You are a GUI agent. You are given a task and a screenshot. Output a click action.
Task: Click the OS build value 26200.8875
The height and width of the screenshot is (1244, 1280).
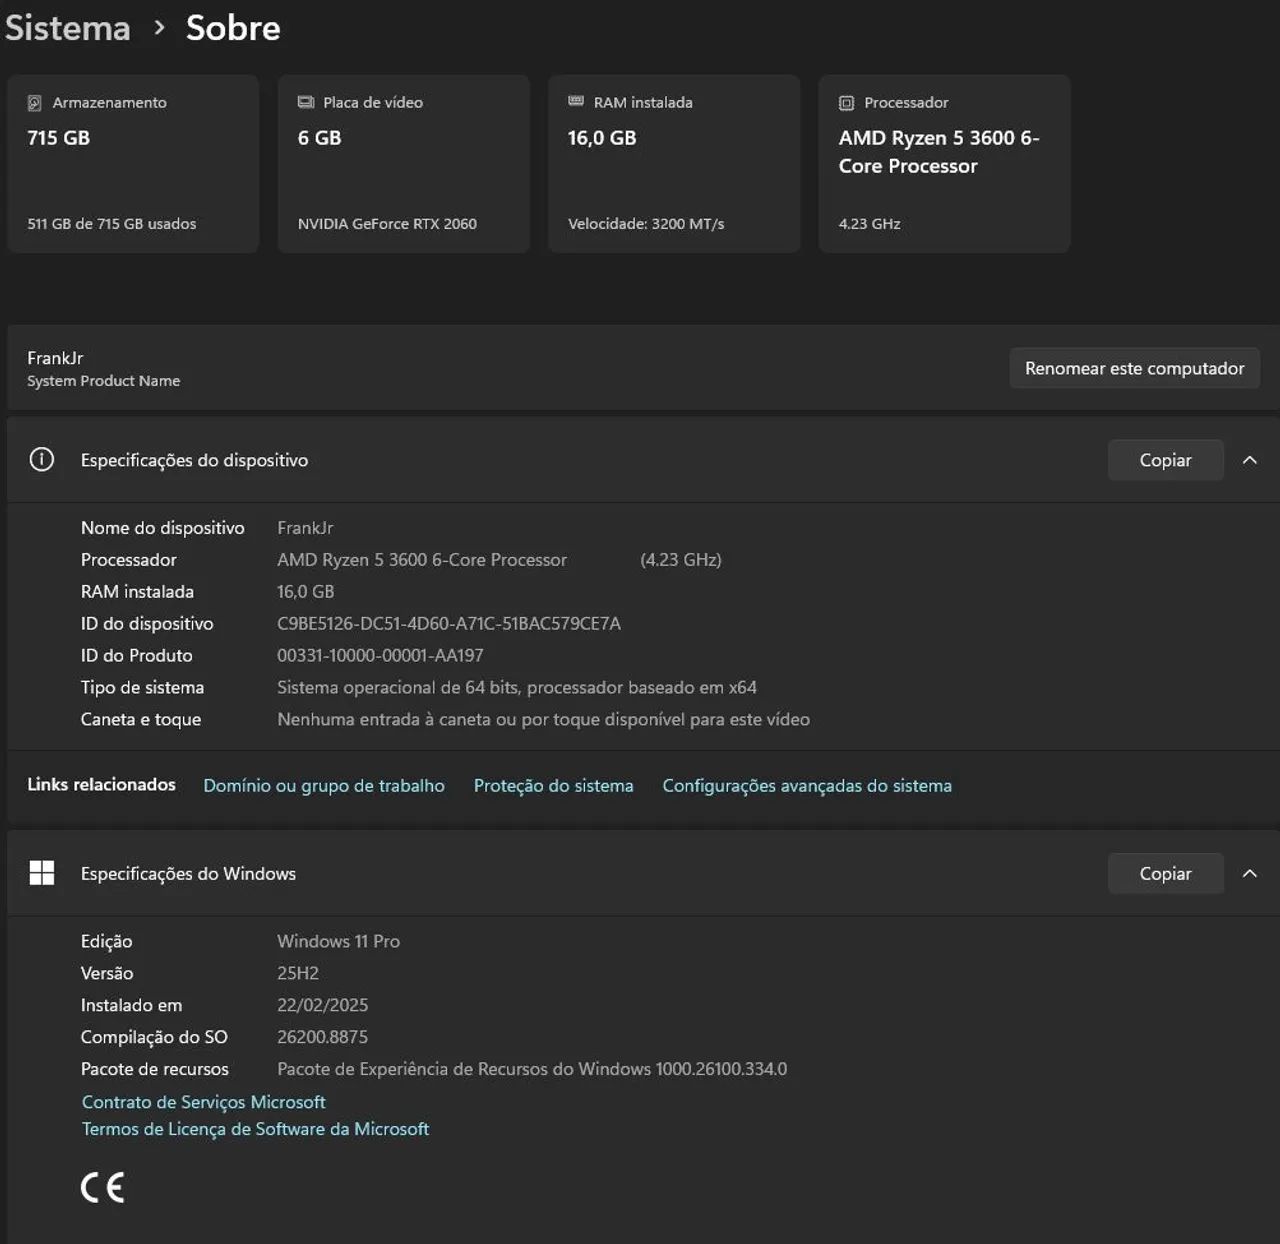pyautogui.click(x=323, y=1038)
